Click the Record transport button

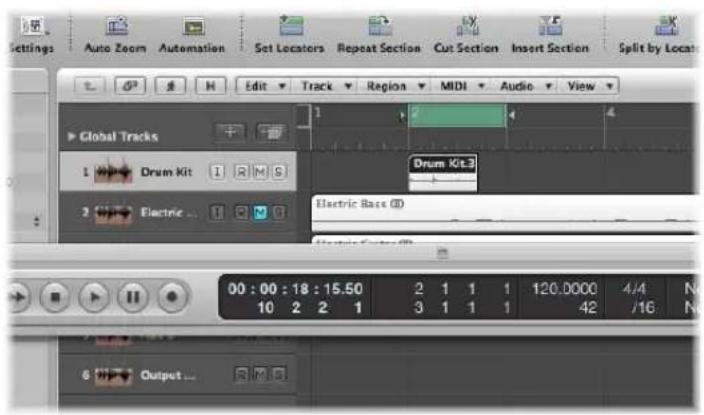coord(172,297)
